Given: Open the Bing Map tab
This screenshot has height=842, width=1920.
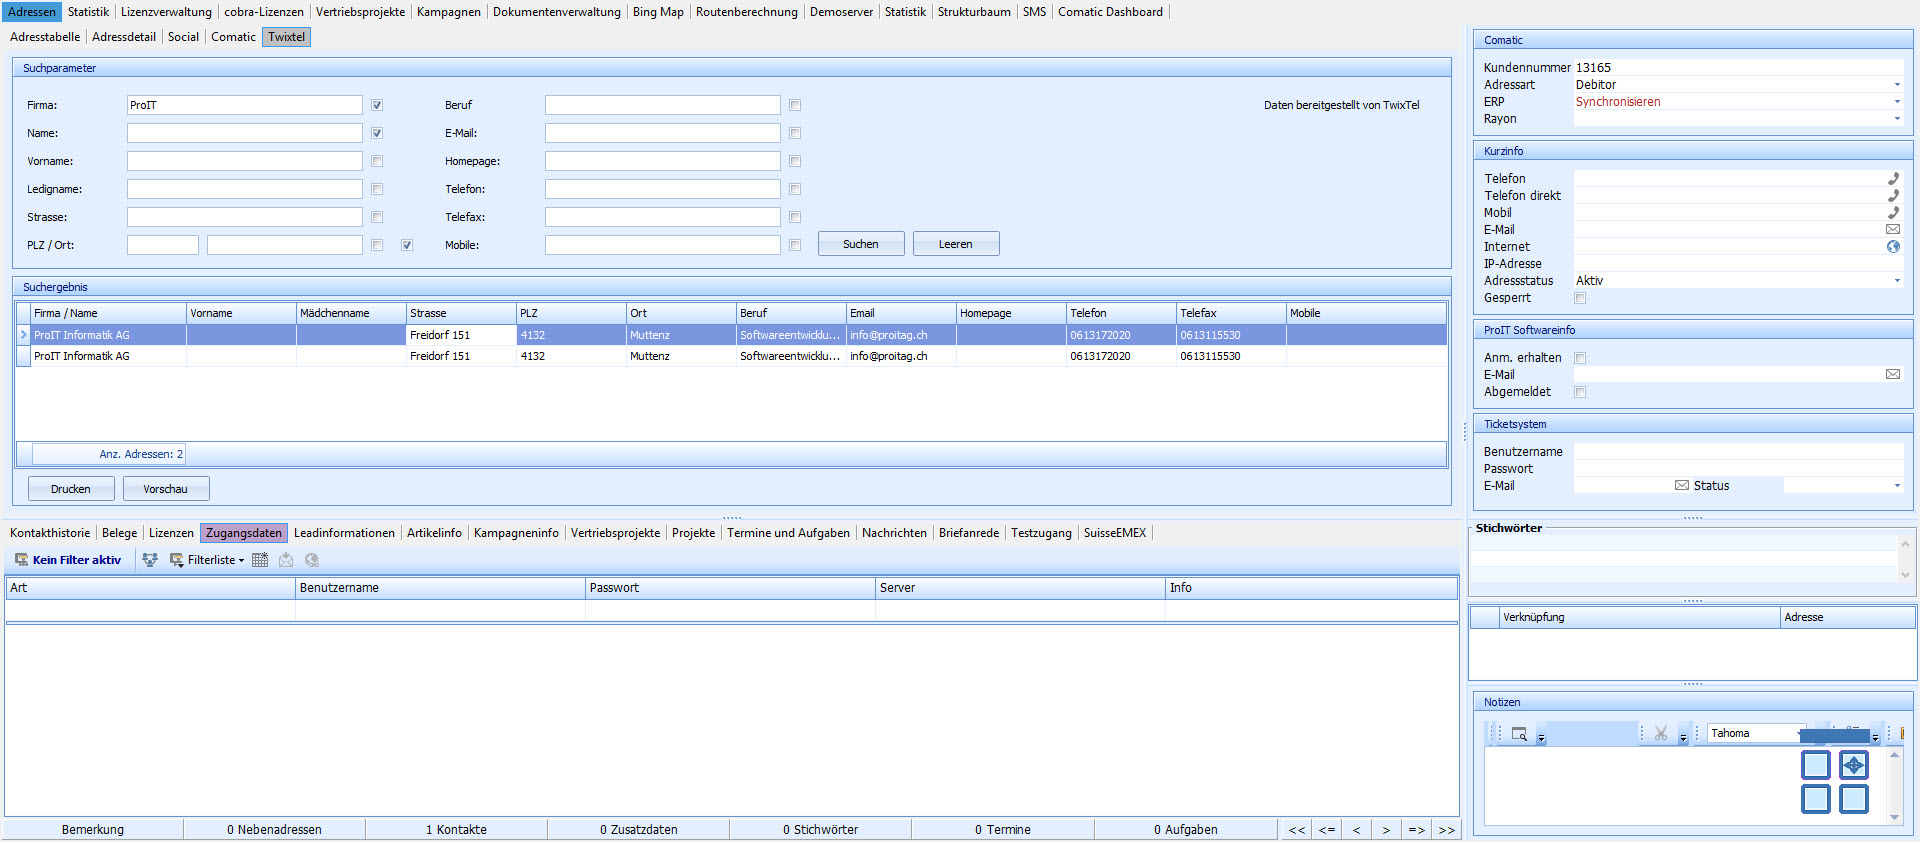Looking at the screenshot, I should [x=658, y=12].
